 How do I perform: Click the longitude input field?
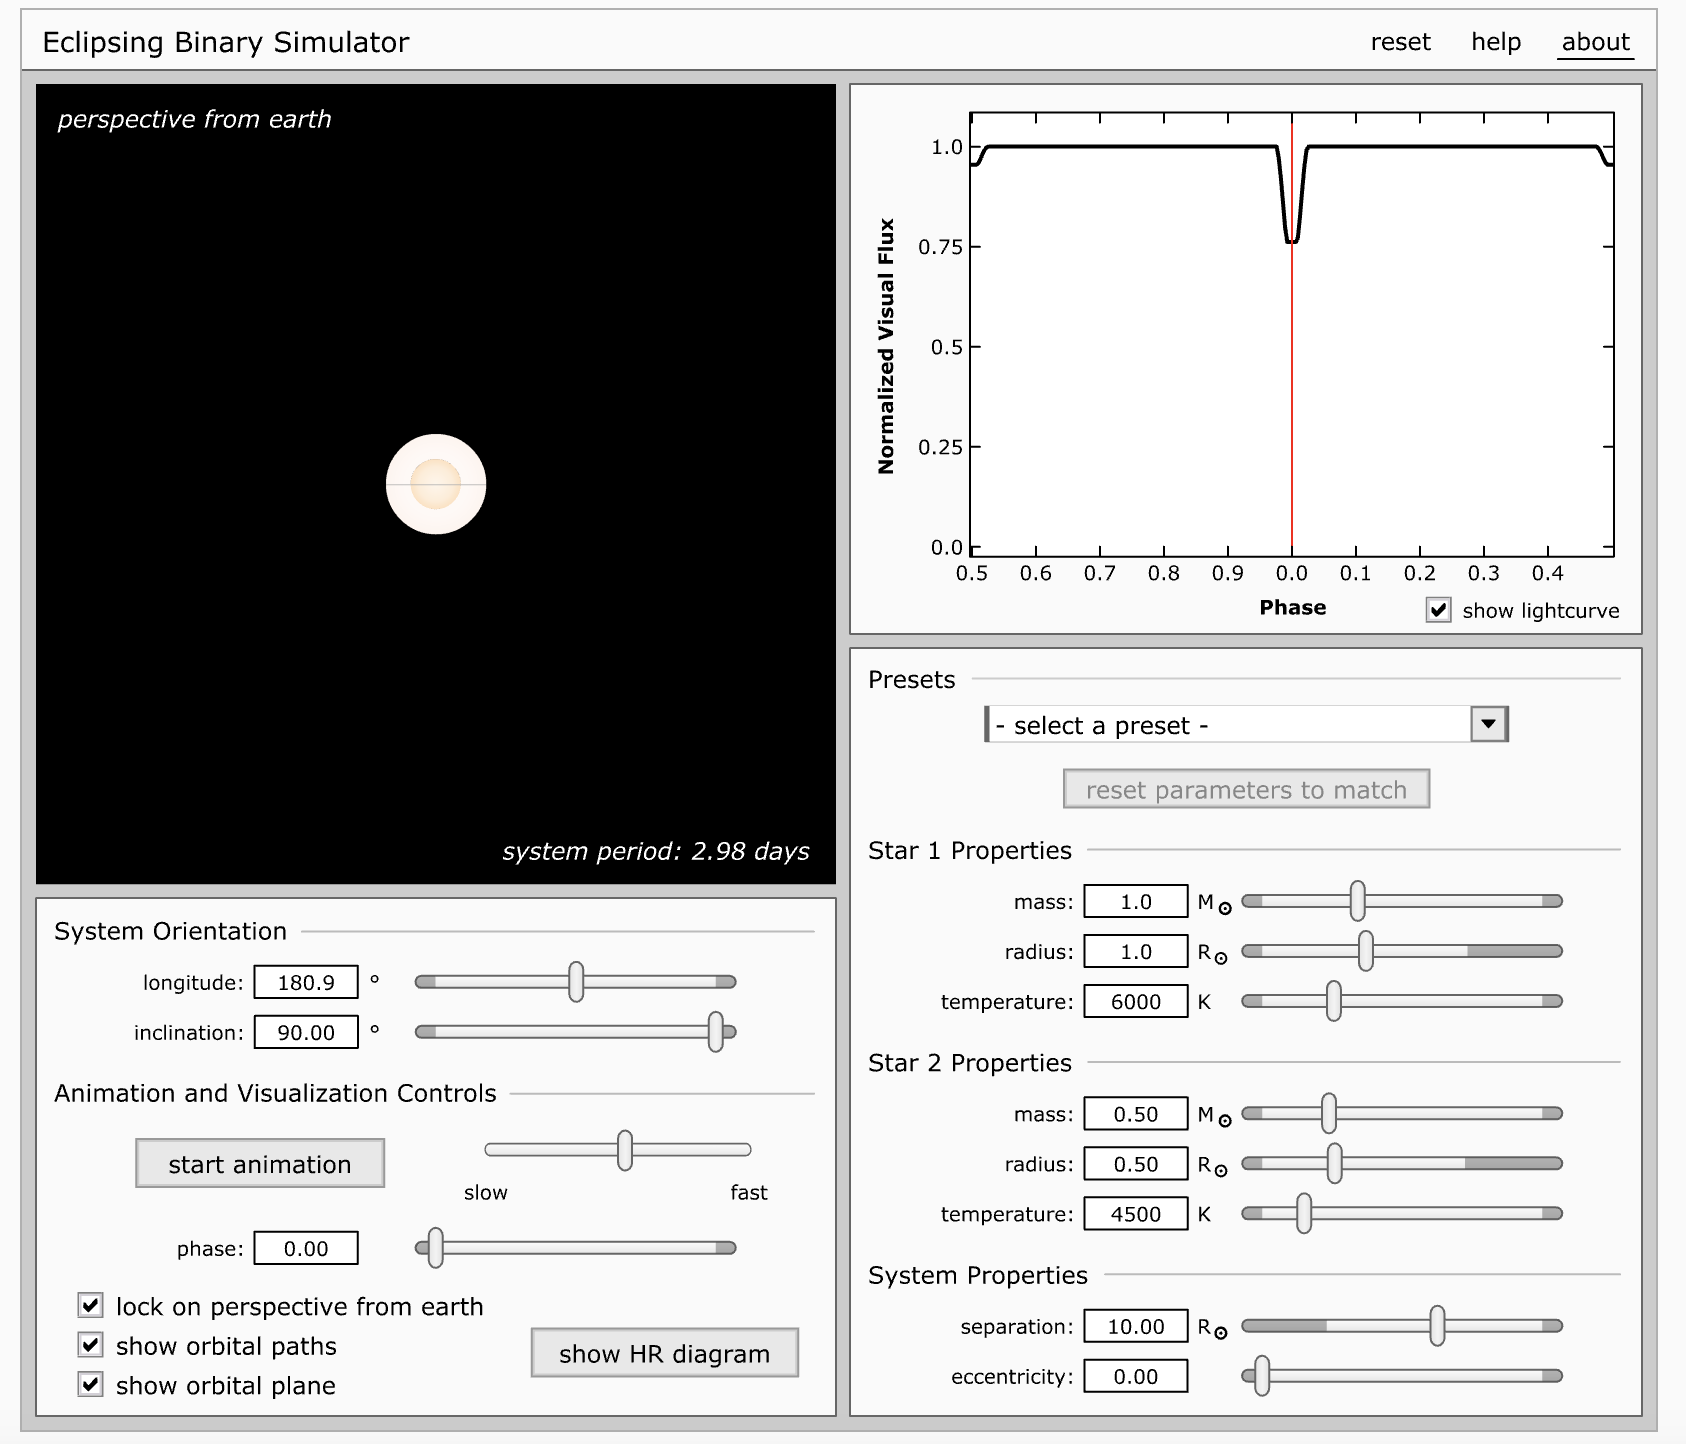point(306,982)
